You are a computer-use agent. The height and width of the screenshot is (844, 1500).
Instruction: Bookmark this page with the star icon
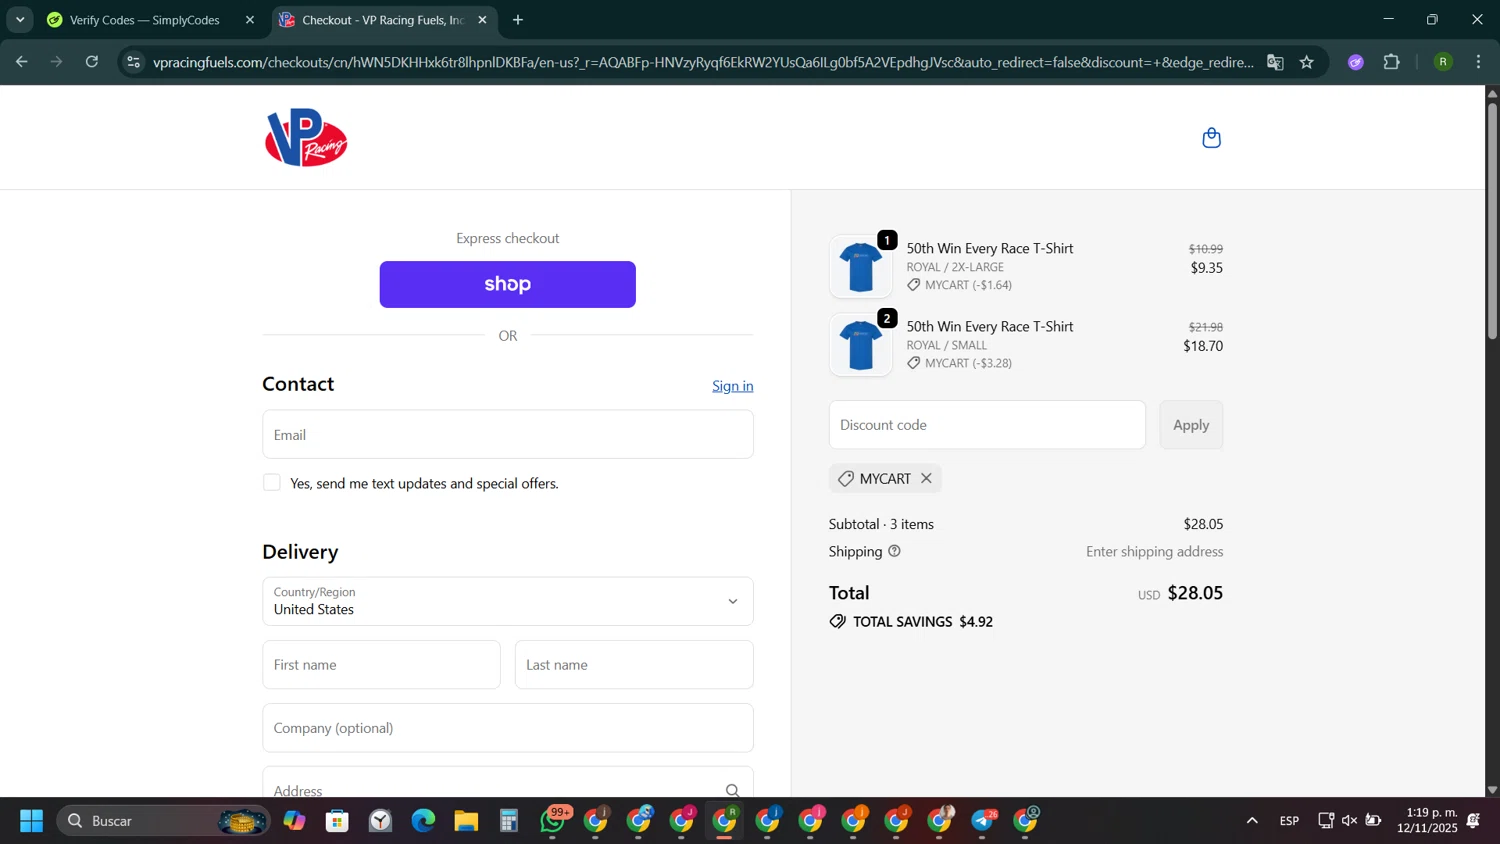[x=1307, y=62]
